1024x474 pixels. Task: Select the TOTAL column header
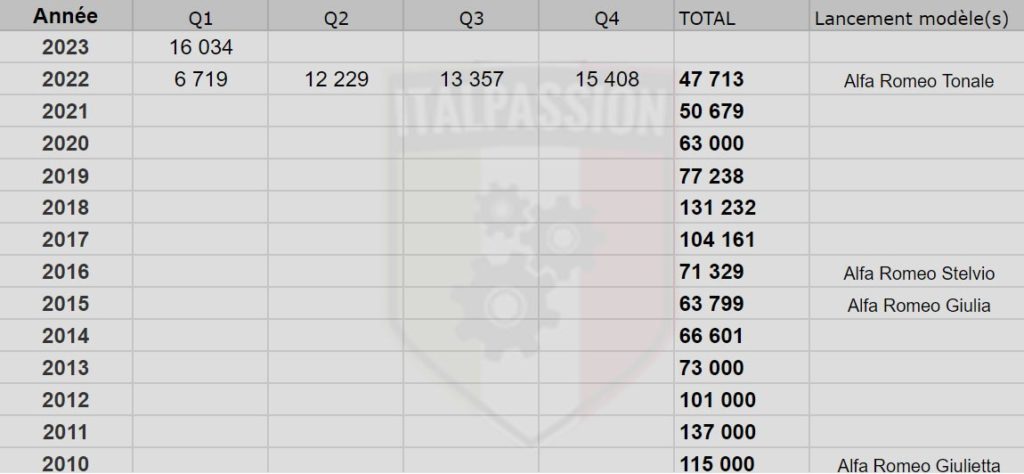[742, 16]
